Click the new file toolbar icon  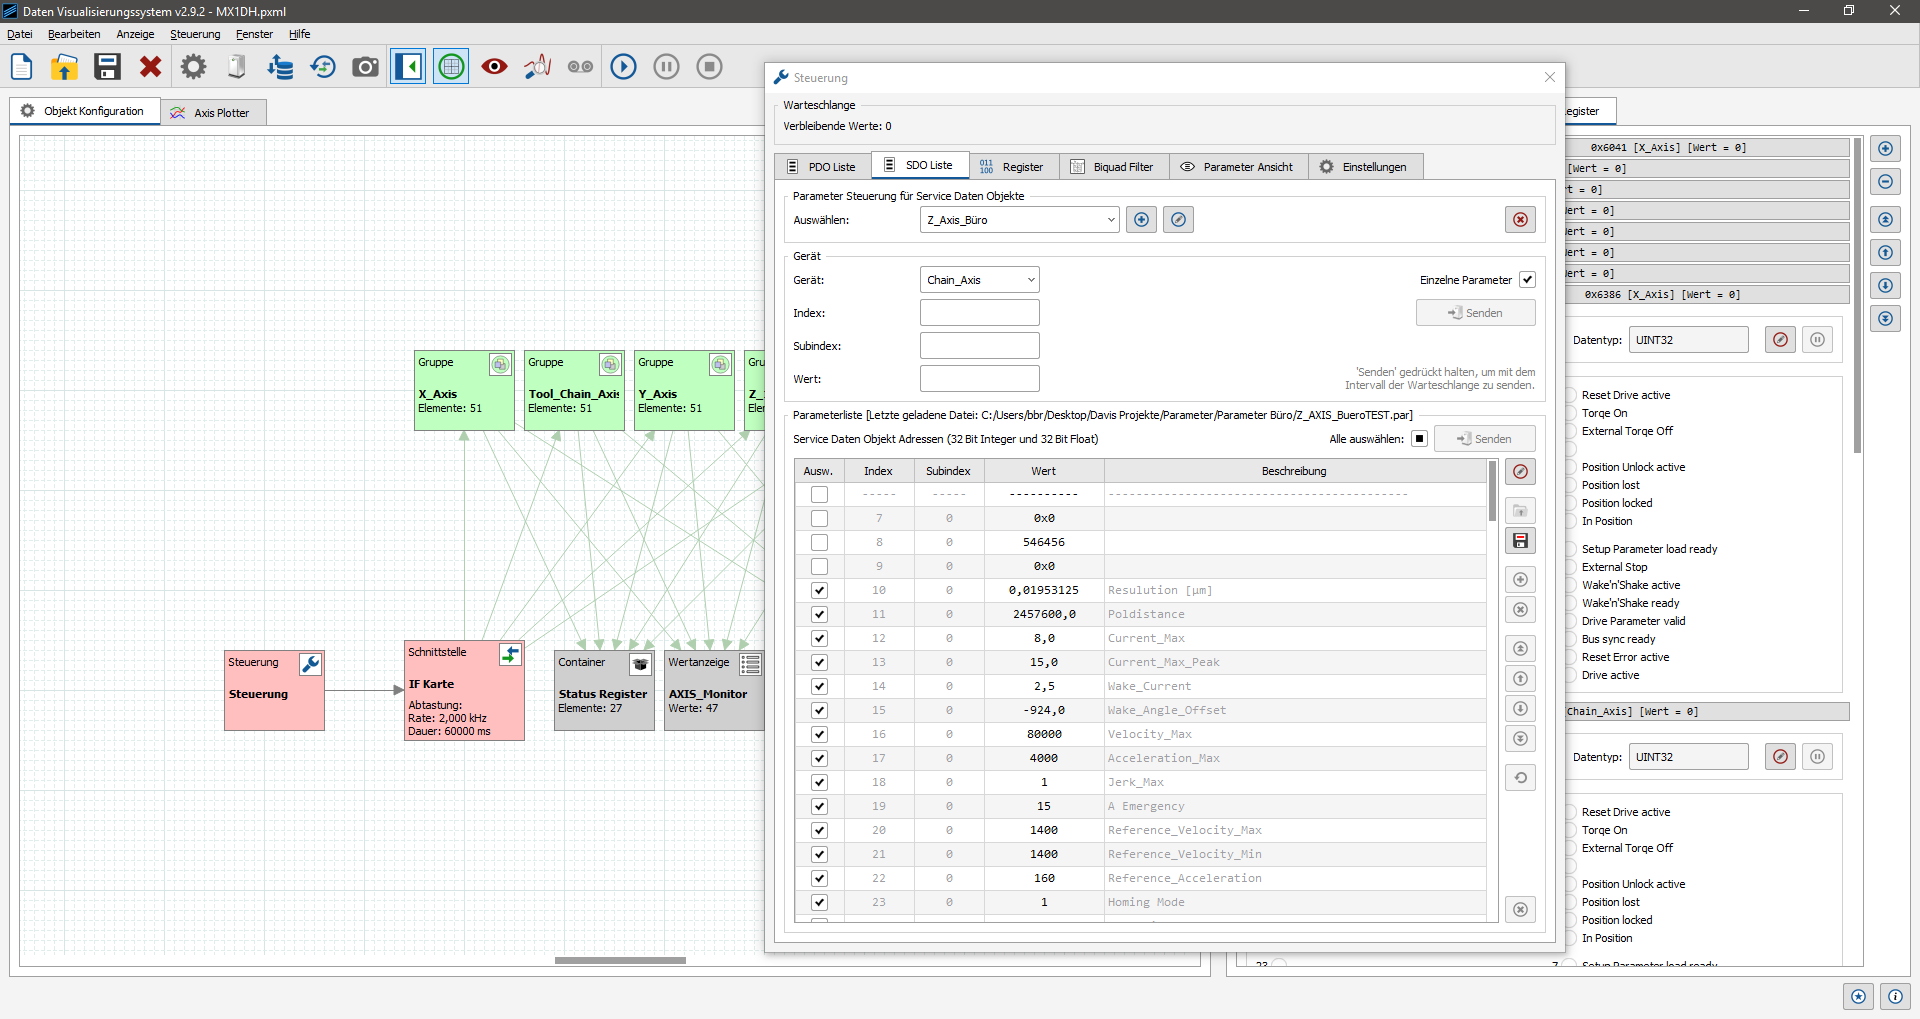point(21,67)
